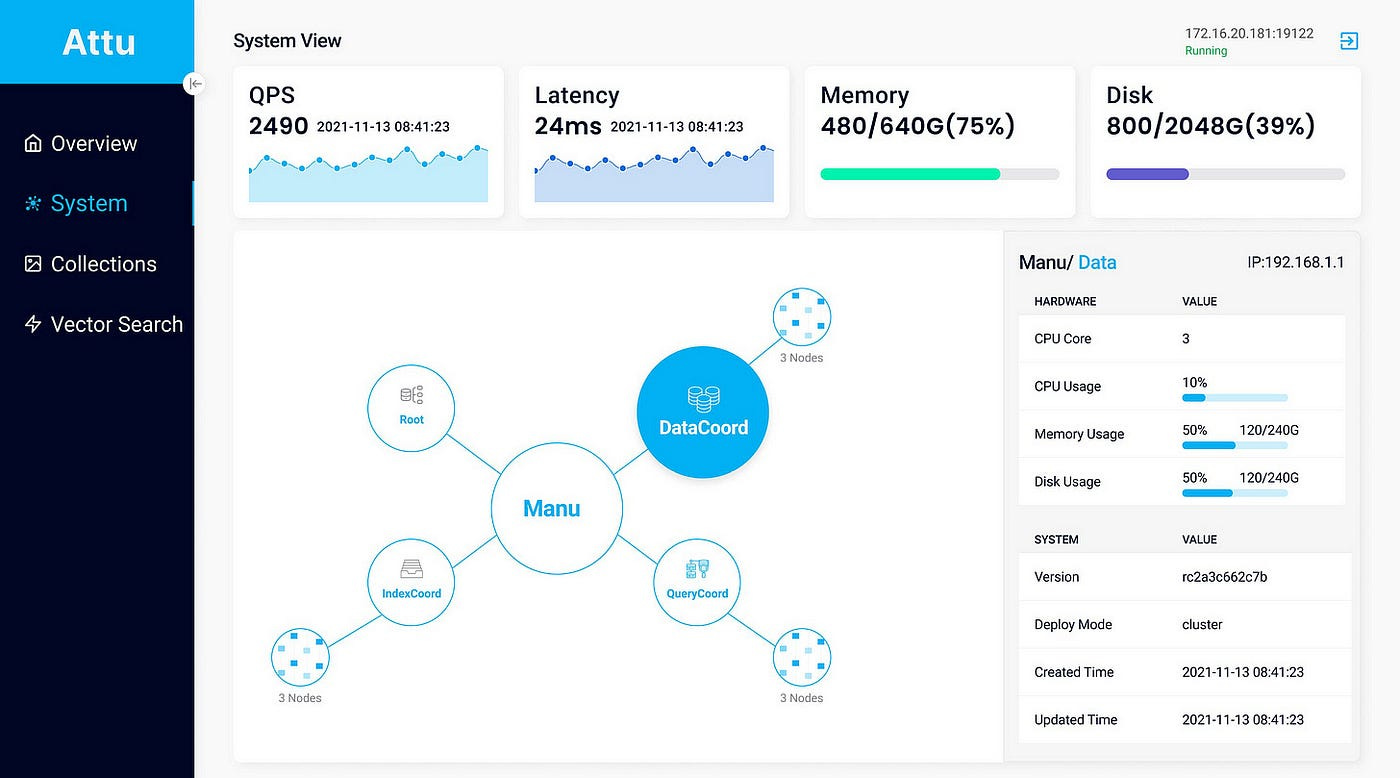Select the Manu tab in the node panel
1400x778 pixels.
point(1043,262)
